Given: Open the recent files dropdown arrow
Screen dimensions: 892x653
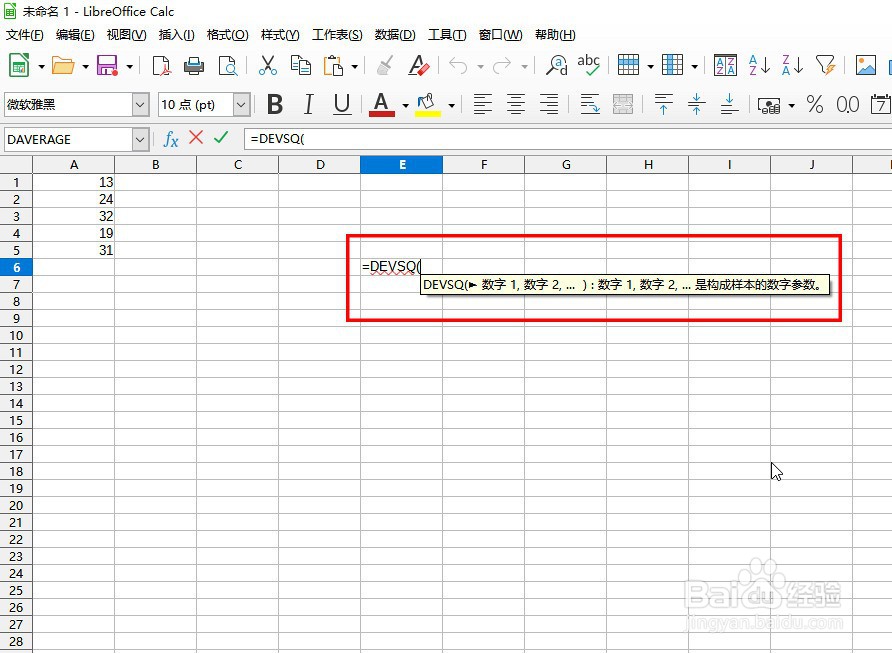Looking at the screenshot, I should 85,67.
